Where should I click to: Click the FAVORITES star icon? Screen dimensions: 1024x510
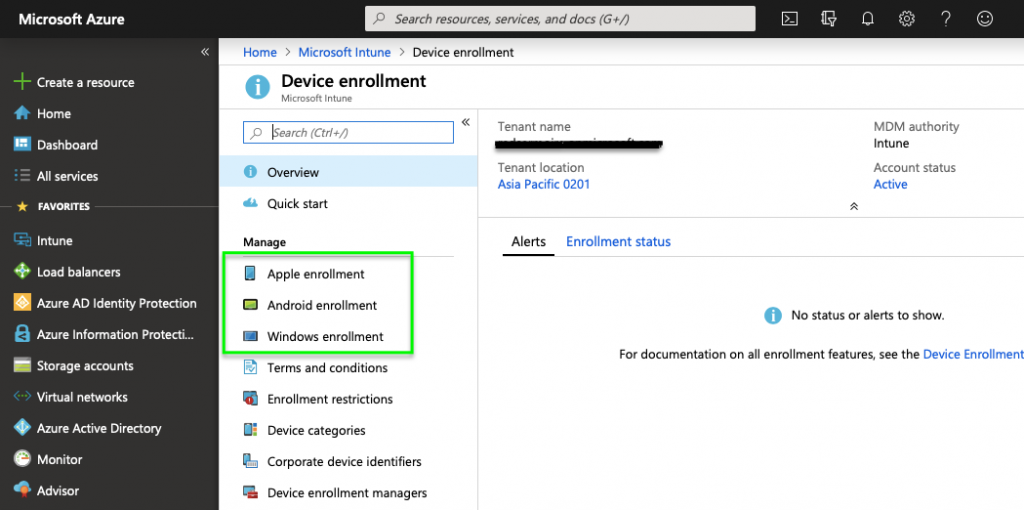(x=22, y=206)
